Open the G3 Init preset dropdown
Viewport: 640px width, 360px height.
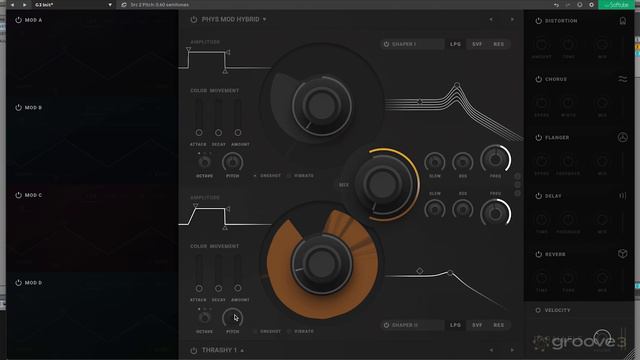110,5
